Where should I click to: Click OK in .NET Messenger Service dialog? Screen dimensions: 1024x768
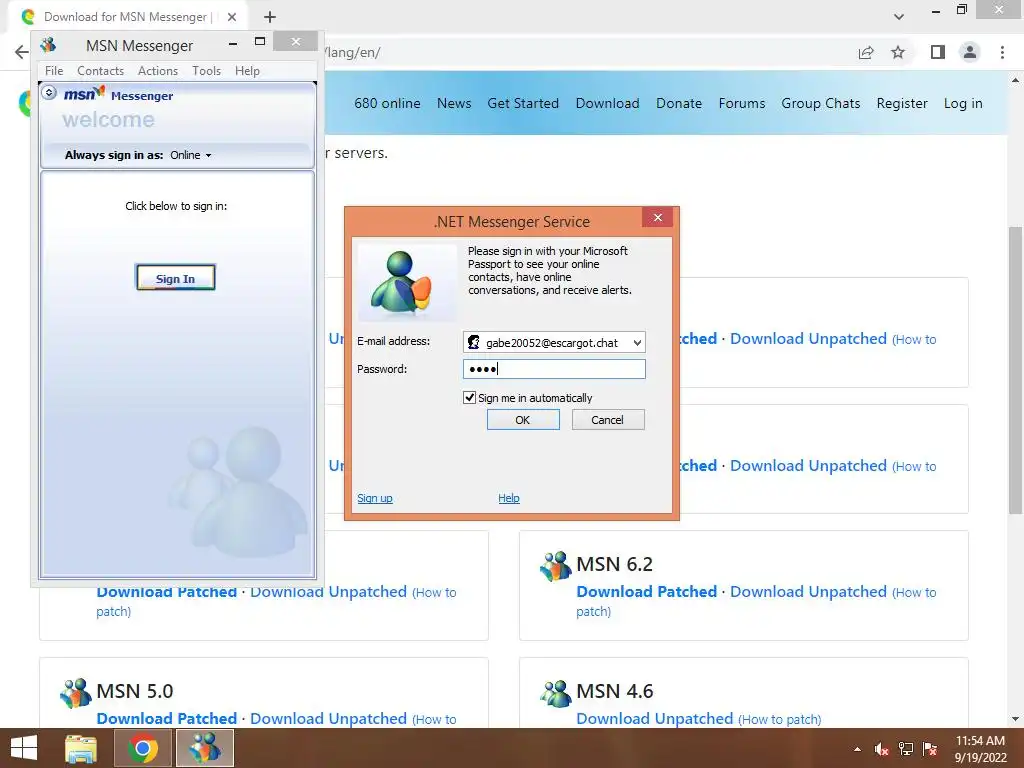[523, 420]
